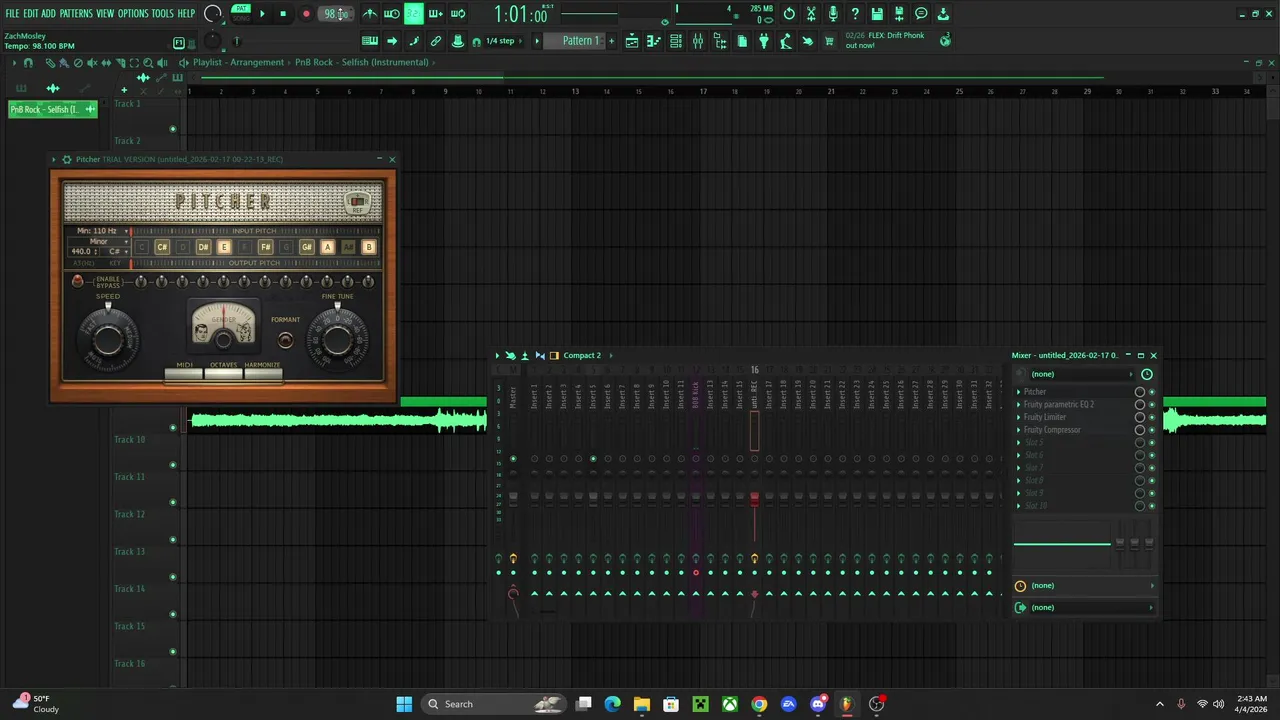Open the PATTERNS menu
Viewport: 1280px width, 720px height.
click(x=76, y=14)
